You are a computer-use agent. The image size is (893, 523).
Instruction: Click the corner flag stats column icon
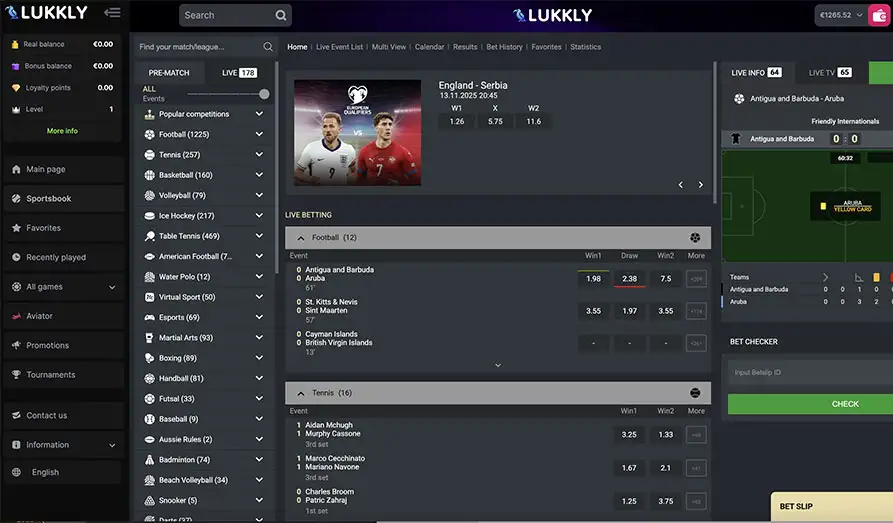[859, 277]
